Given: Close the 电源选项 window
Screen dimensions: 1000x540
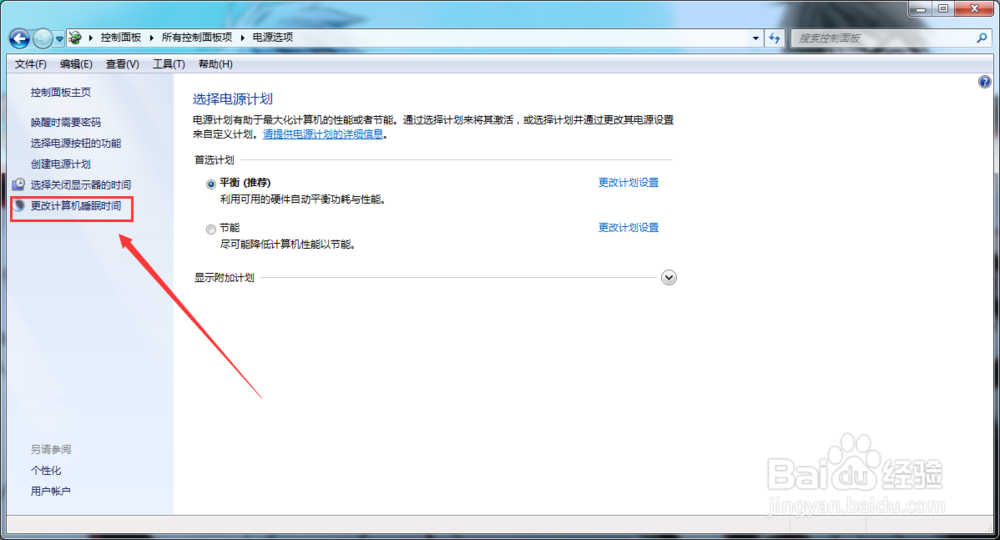Looking at the screenshot, I should coord(974,9).
